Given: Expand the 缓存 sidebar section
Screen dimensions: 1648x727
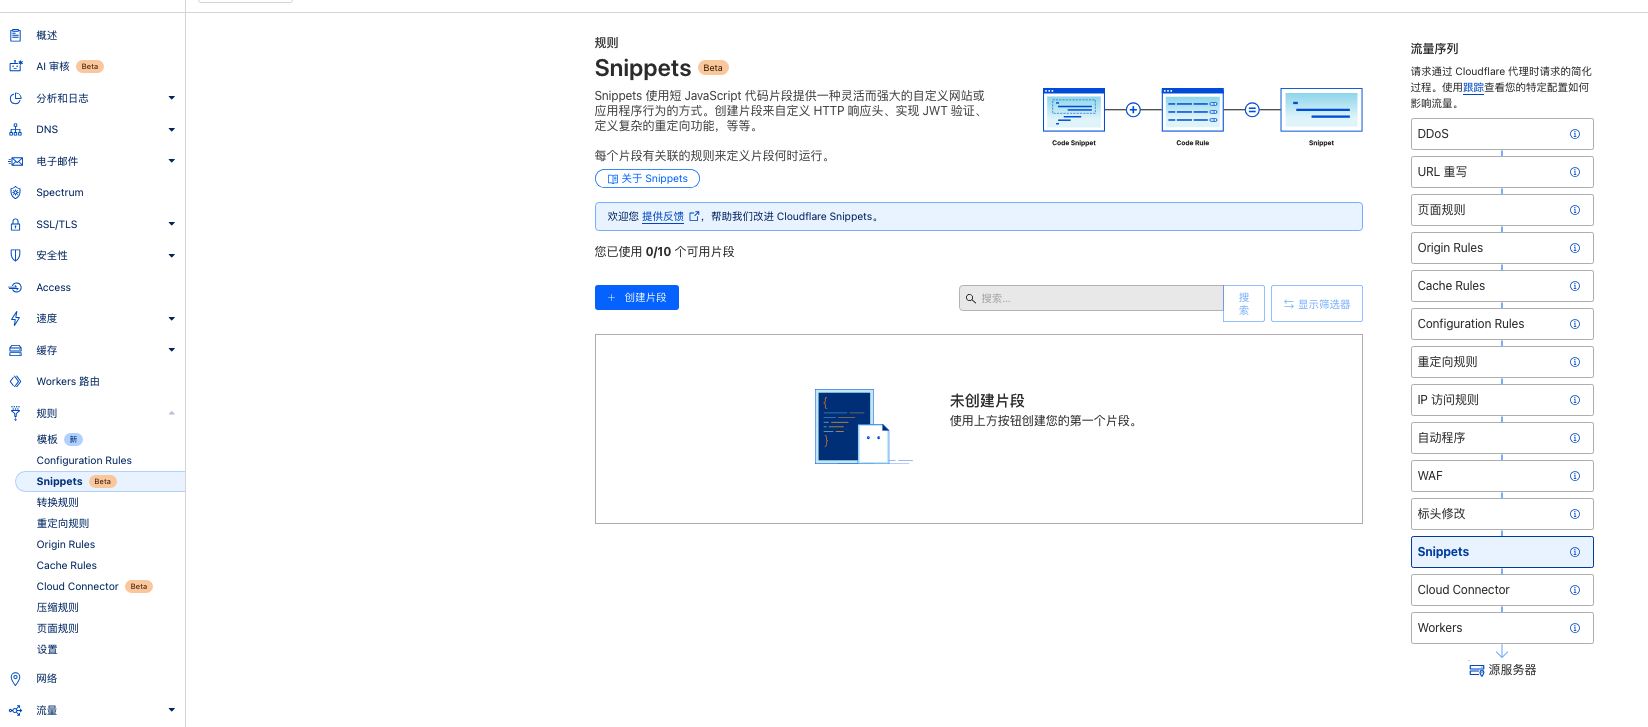Looking at the screenshot, I should (x=171, y=350).
